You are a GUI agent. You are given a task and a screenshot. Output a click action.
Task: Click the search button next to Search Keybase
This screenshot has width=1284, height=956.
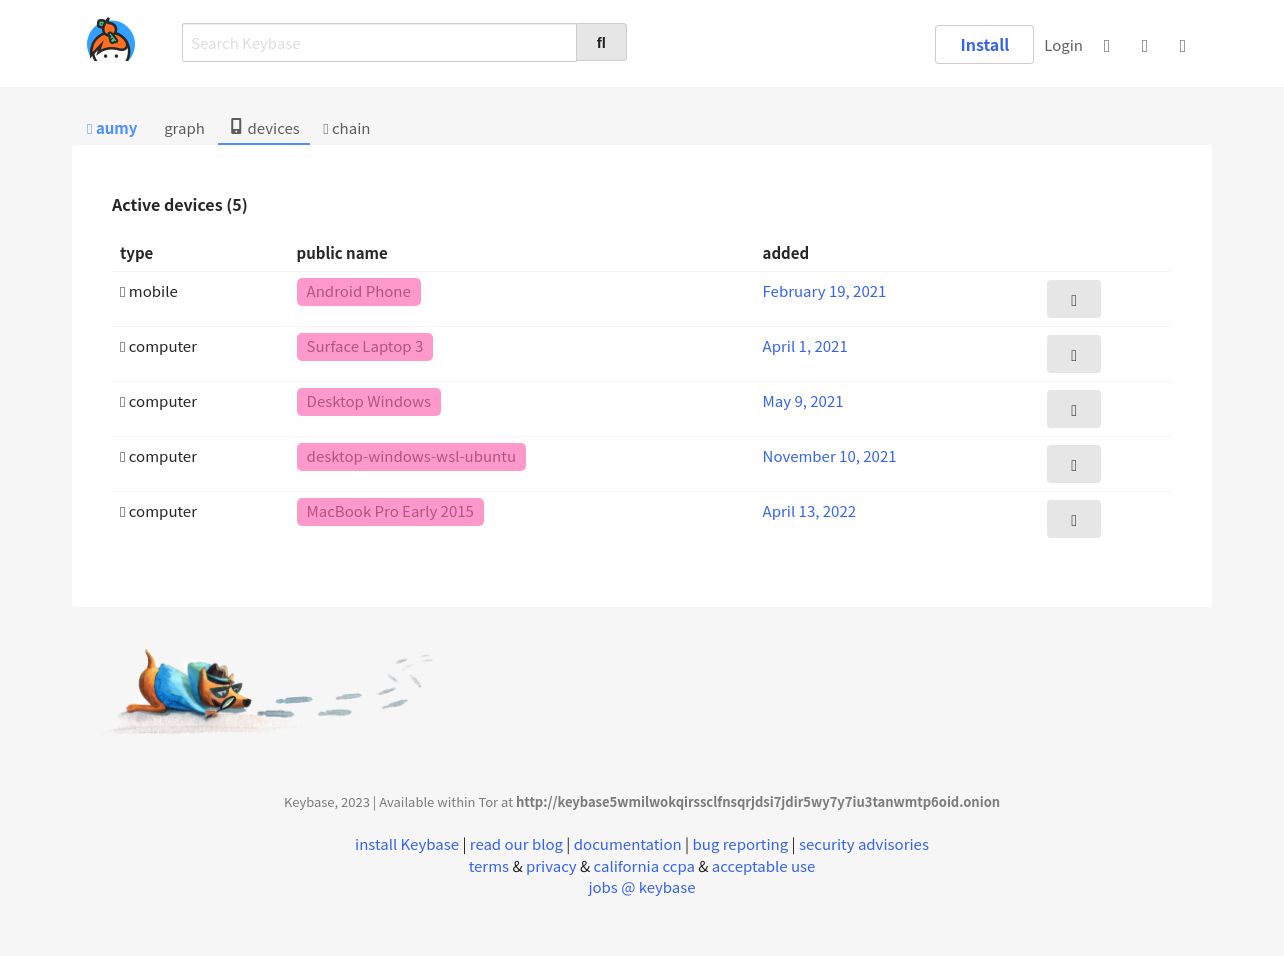tap(601, 42)
